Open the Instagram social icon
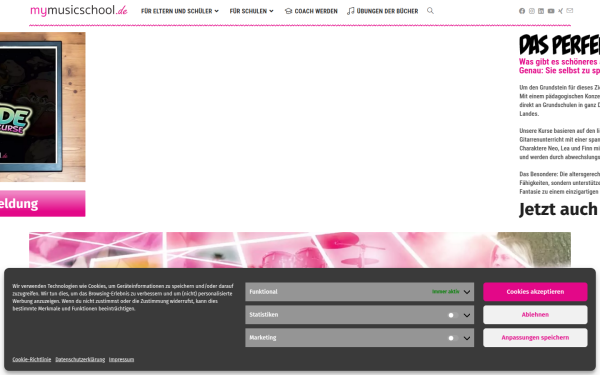The height and width of the screenshot is (375, 600). (532, 11)
